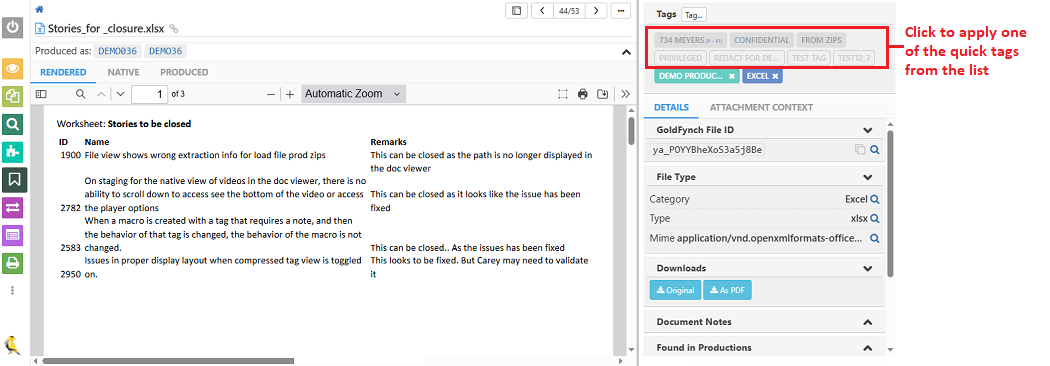Open the green documents icon in sidebar

click(13, 96)
